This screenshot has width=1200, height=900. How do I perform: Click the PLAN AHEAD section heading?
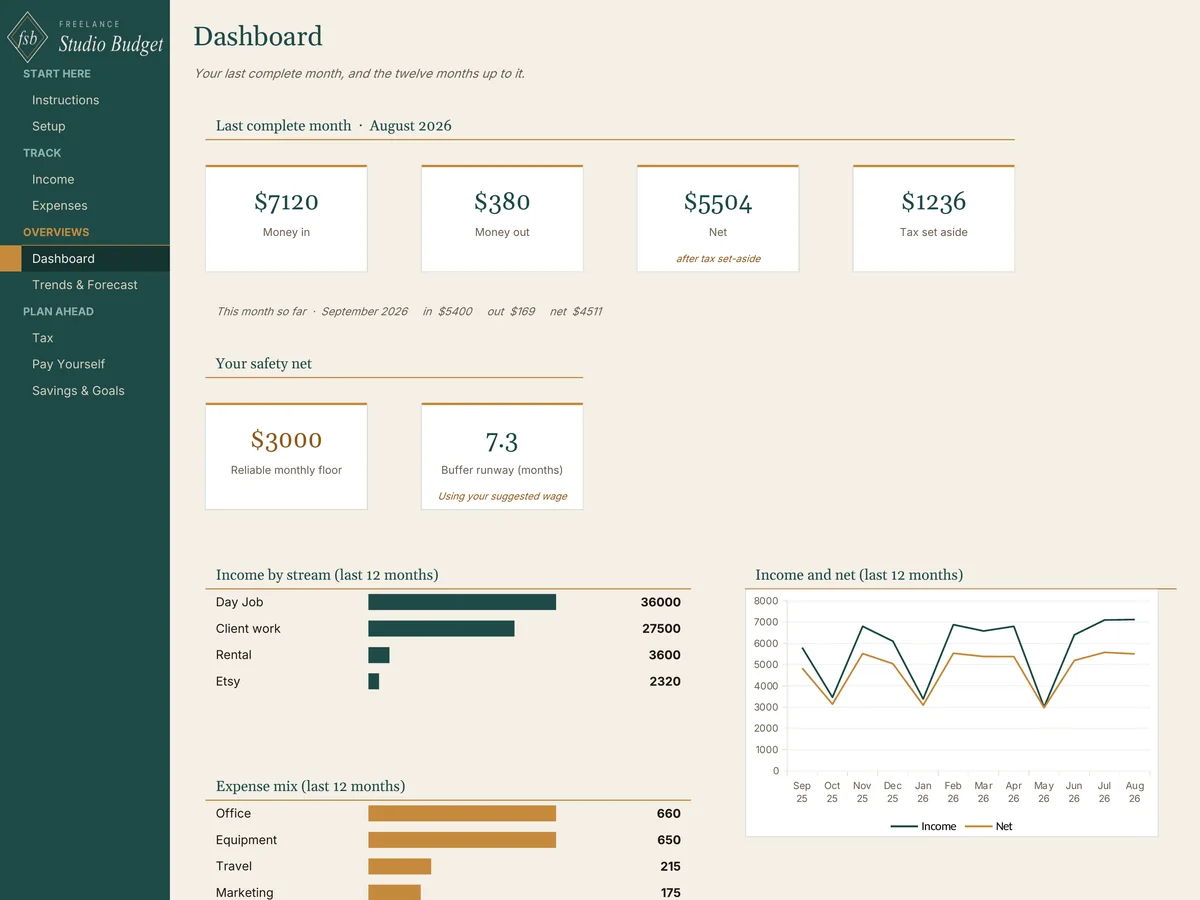[58, 311]
